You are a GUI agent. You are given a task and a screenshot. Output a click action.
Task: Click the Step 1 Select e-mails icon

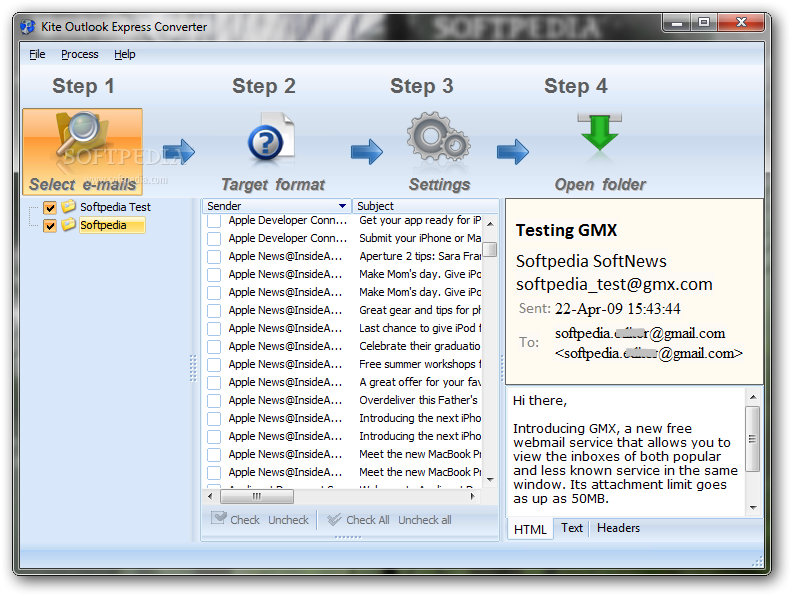point(82,152)
